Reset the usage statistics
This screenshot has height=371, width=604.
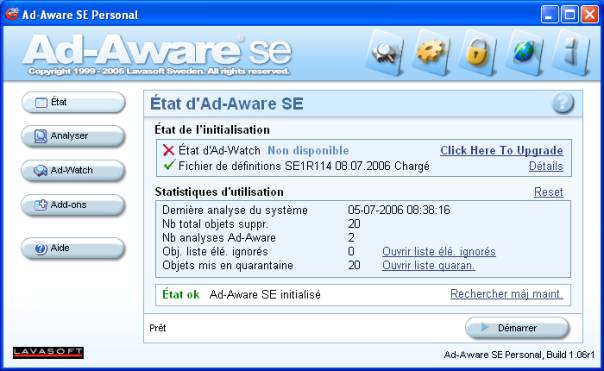coord(549,192)
